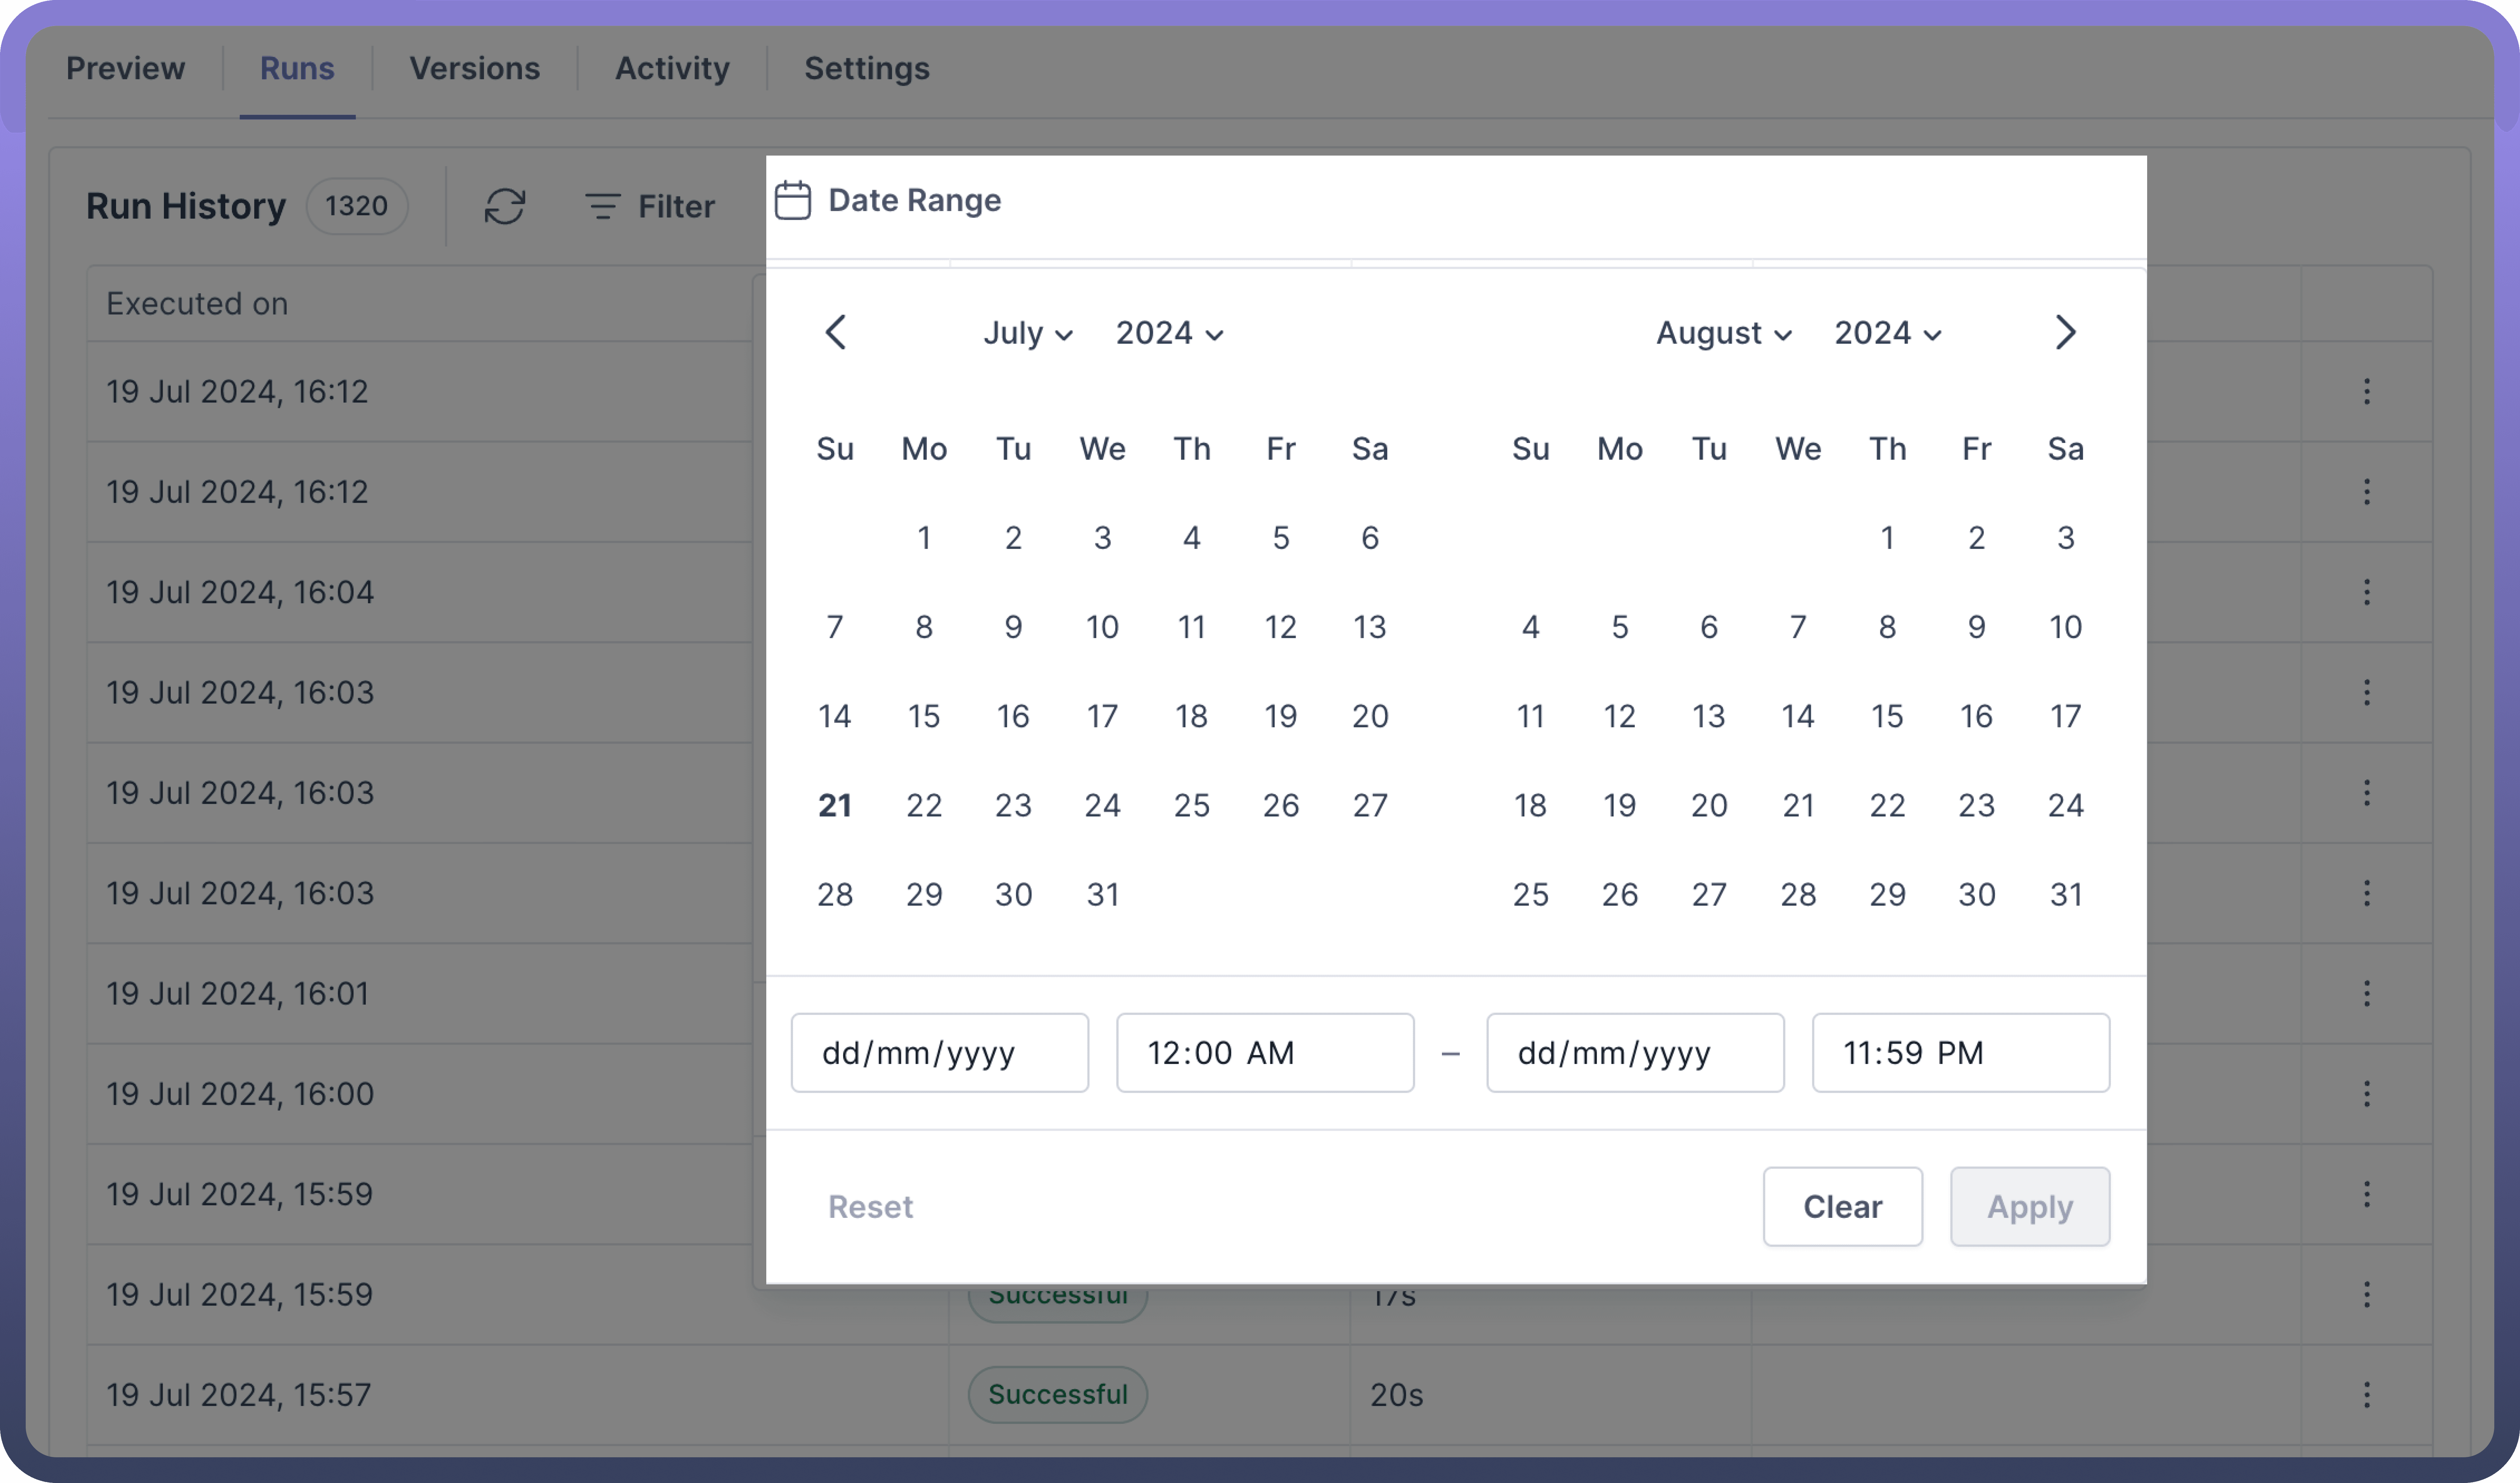Switch to the Versions tab
This screenshot has height=1483, width=2520.
pos(474,68)
